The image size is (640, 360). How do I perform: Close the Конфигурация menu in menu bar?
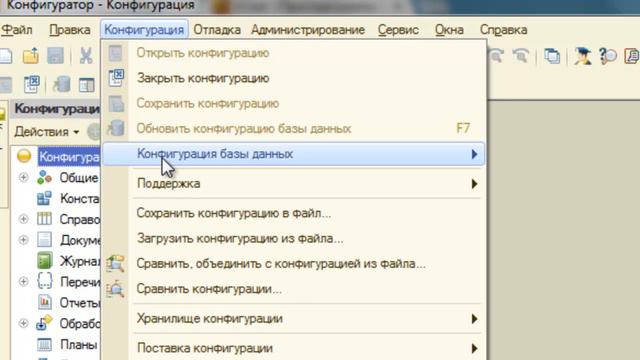[x=144, y=30]
